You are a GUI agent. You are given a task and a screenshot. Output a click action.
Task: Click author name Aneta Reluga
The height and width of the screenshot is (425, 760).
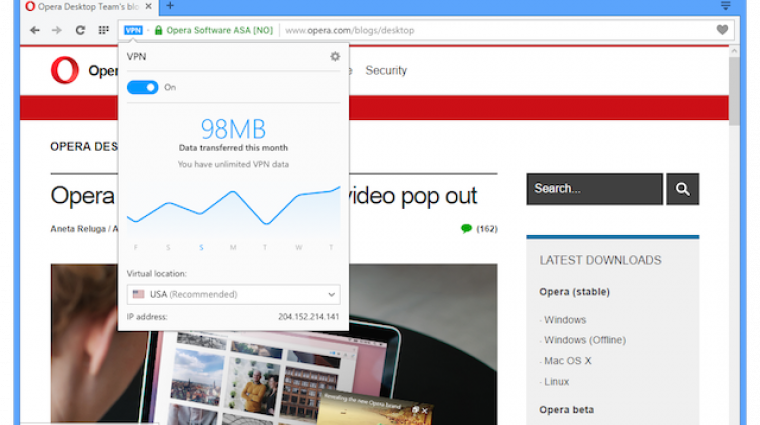coord(78,229)
